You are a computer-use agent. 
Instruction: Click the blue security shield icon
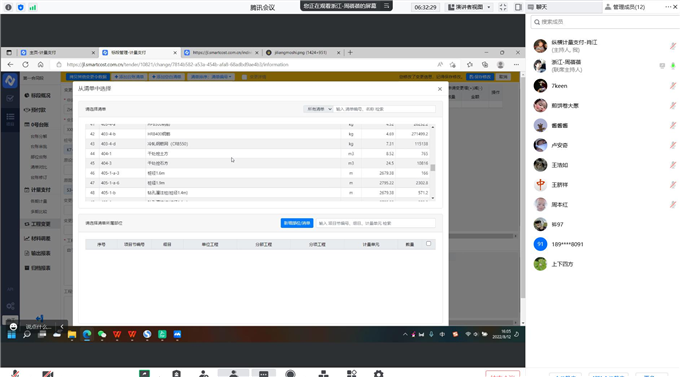pyautogui.click(x=20, y=7)
